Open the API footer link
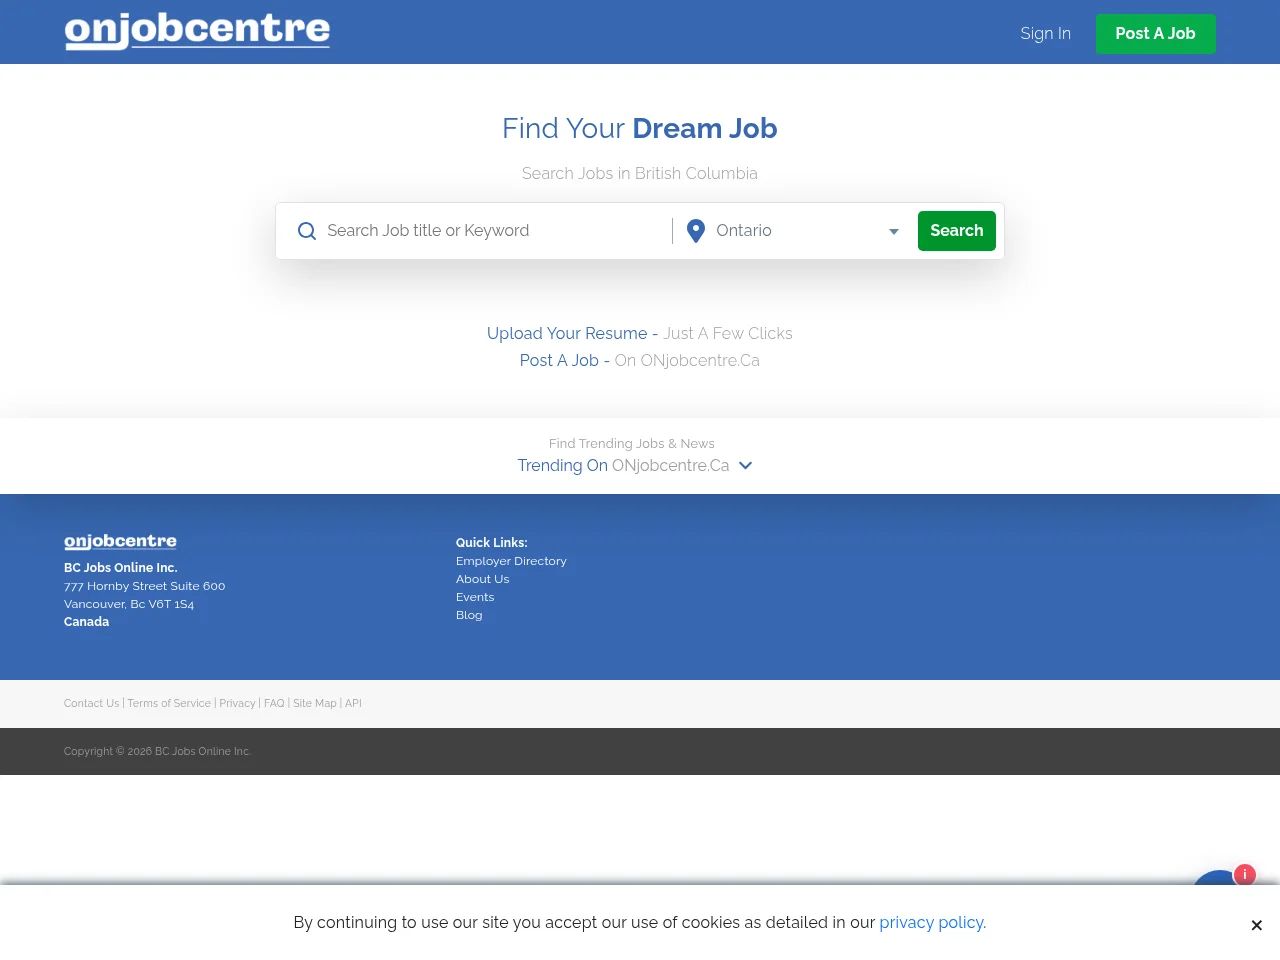 coord(353,704)
